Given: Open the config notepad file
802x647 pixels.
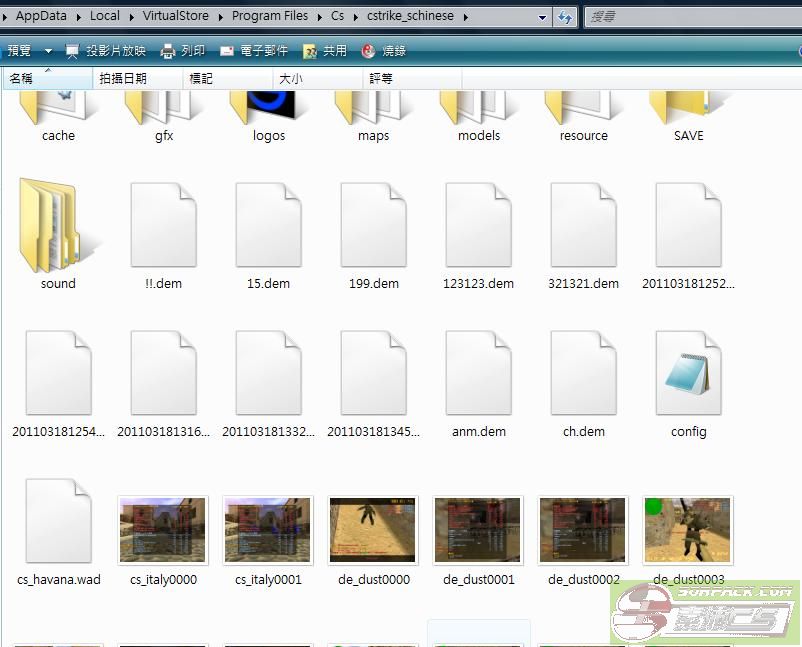Looking at the screenshot, I should pyautogui.click(x=688, y=373).
